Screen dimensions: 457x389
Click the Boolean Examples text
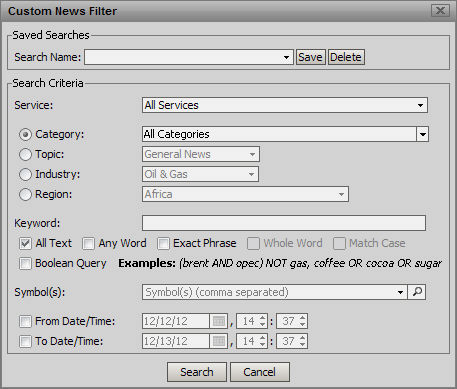click(x=280, y=263)
